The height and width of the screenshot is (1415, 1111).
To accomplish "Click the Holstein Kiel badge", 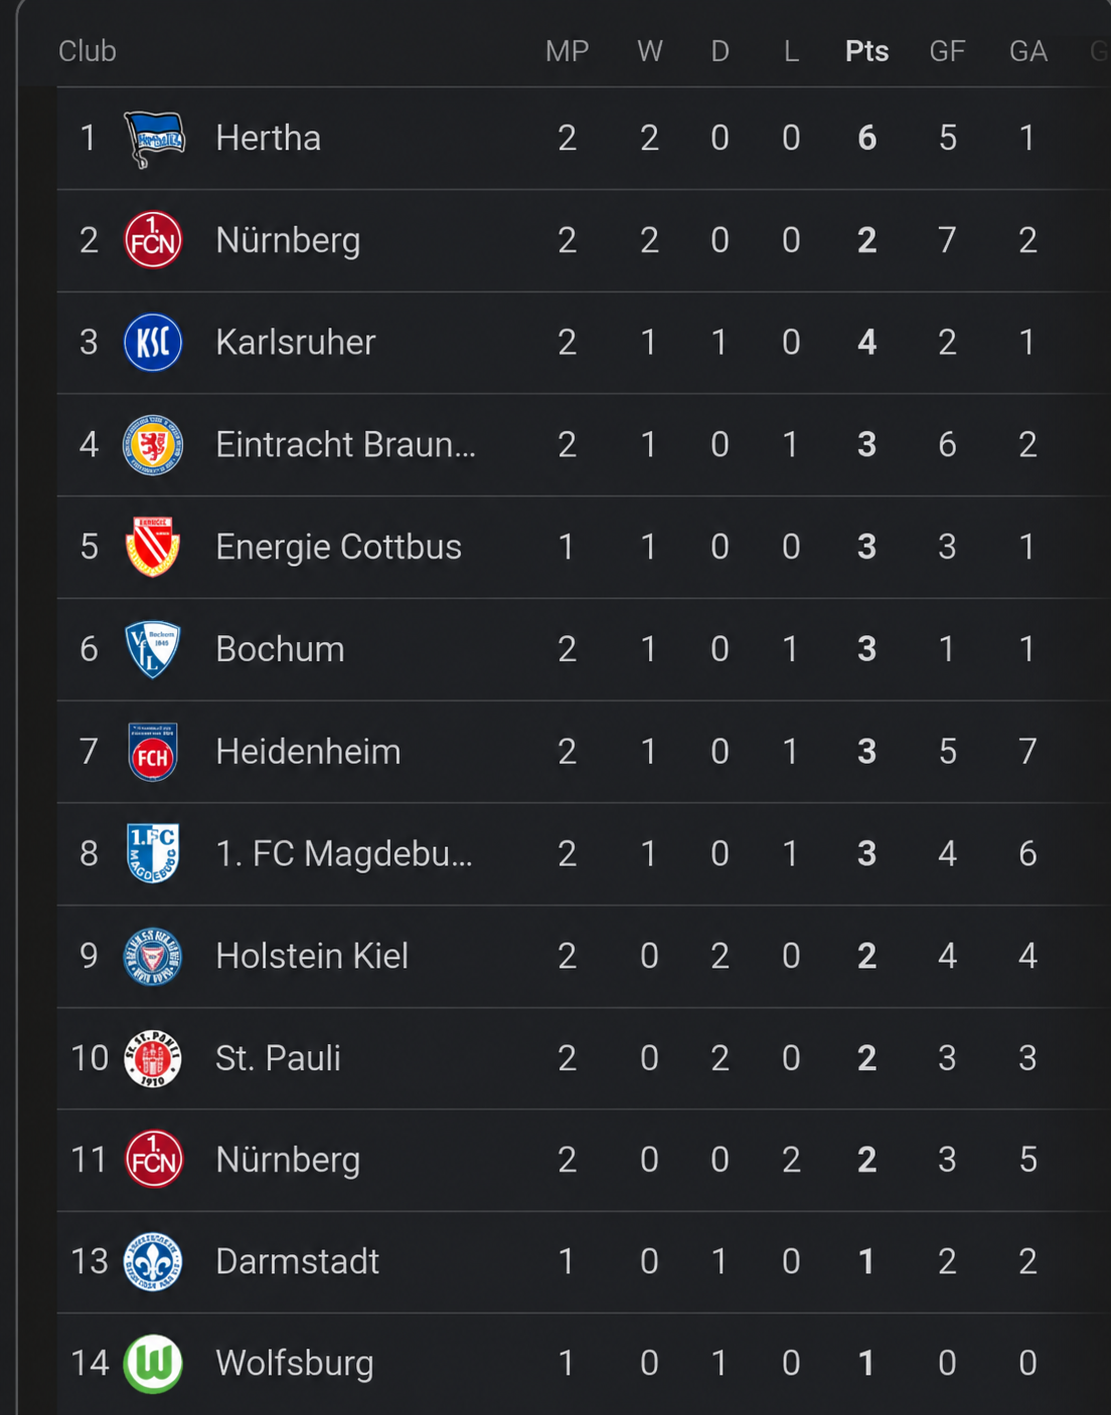I will pos(153,956).
